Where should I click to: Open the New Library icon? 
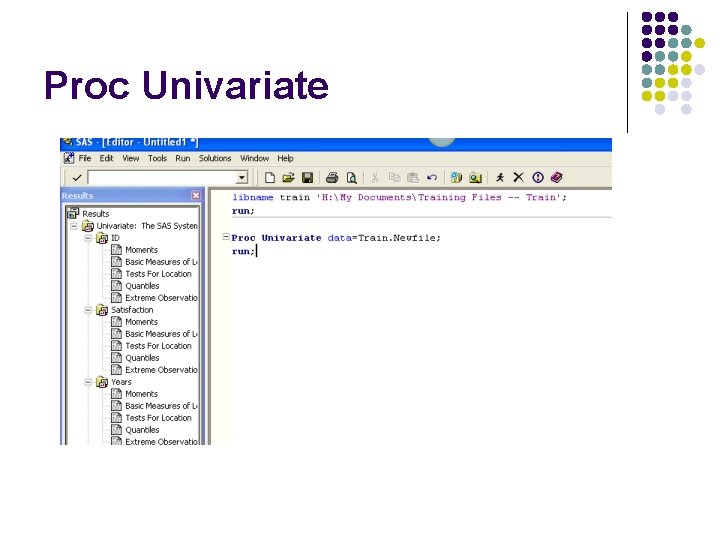coord(456,178)
